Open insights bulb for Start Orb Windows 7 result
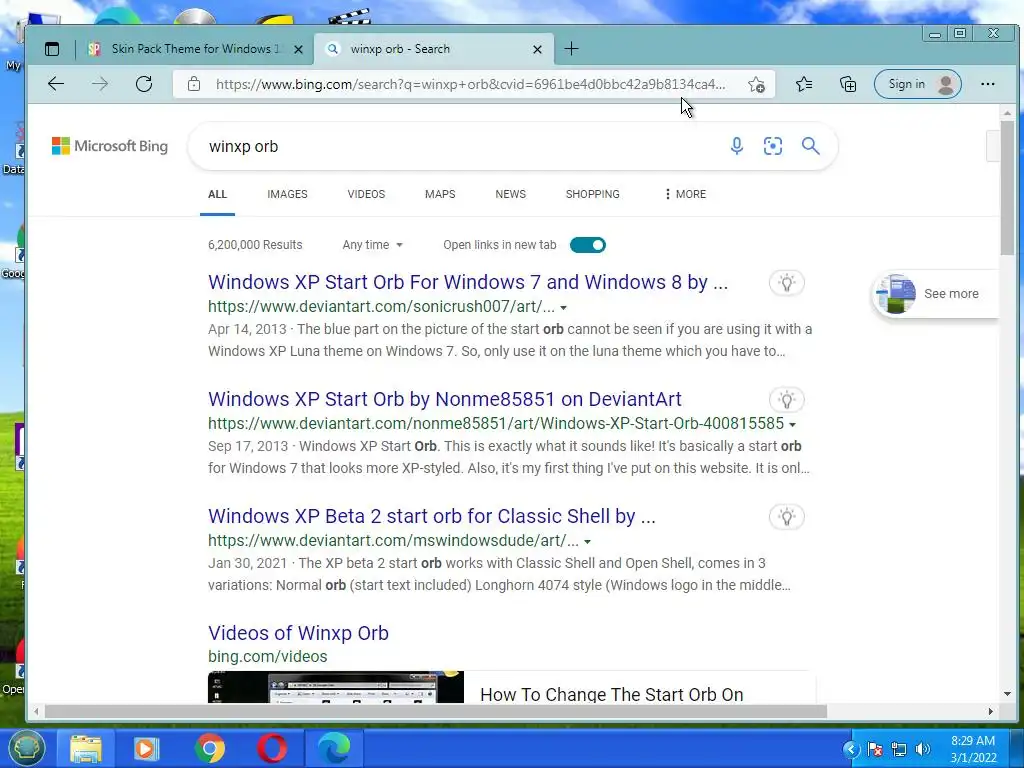This screenshot has width=1024, height=768. pos(786,283)
